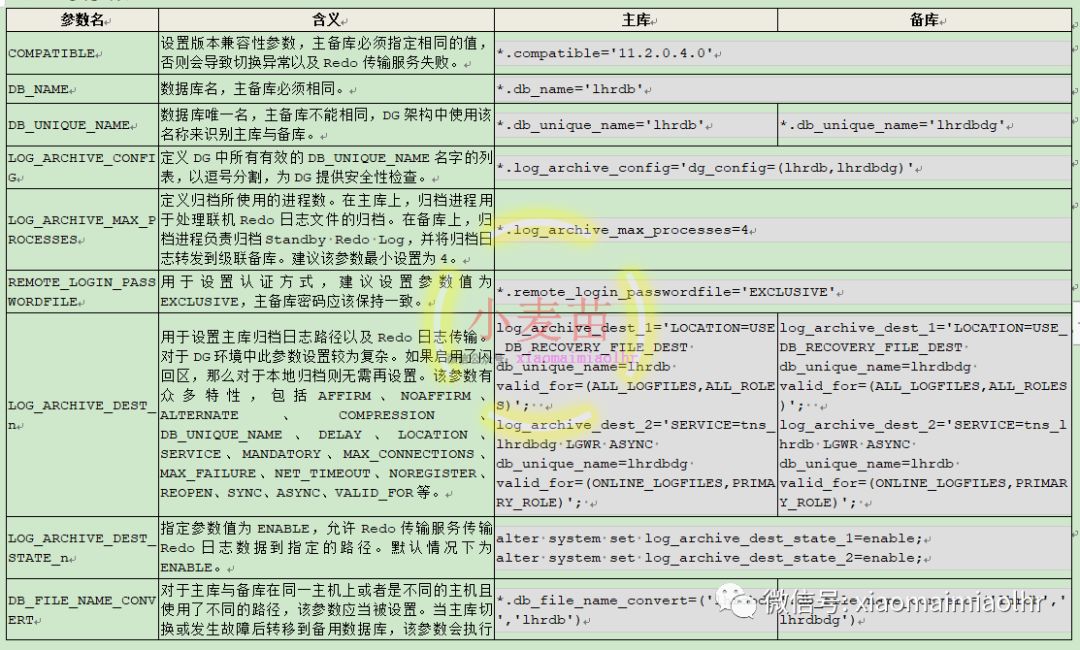Click primary *.db_file_name_convert value
Viewport: 1080px width, 650px height.
(x=636, y=610)
